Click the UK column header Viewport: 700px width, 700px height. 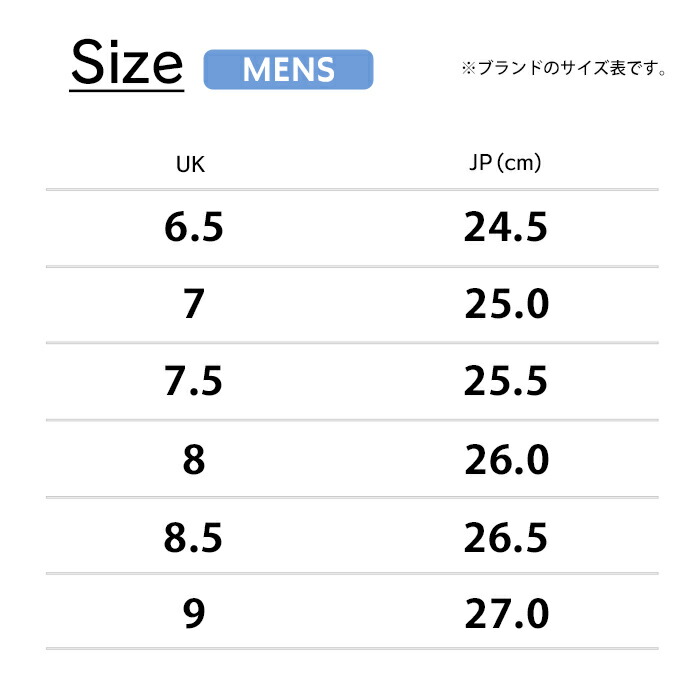(x=191, y=164)
